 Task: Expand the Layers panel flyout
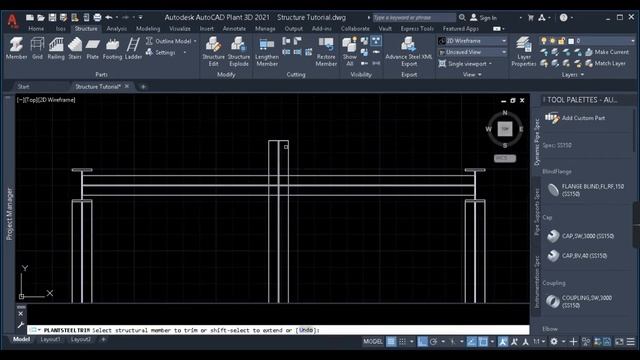pos(573,75)
